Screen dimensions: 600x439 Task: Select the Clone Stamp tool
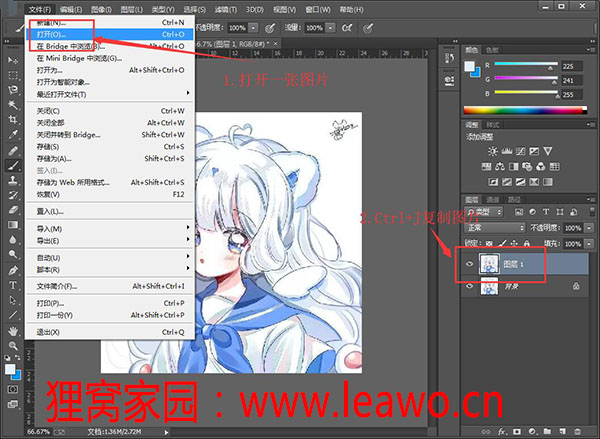coord(13,180)
